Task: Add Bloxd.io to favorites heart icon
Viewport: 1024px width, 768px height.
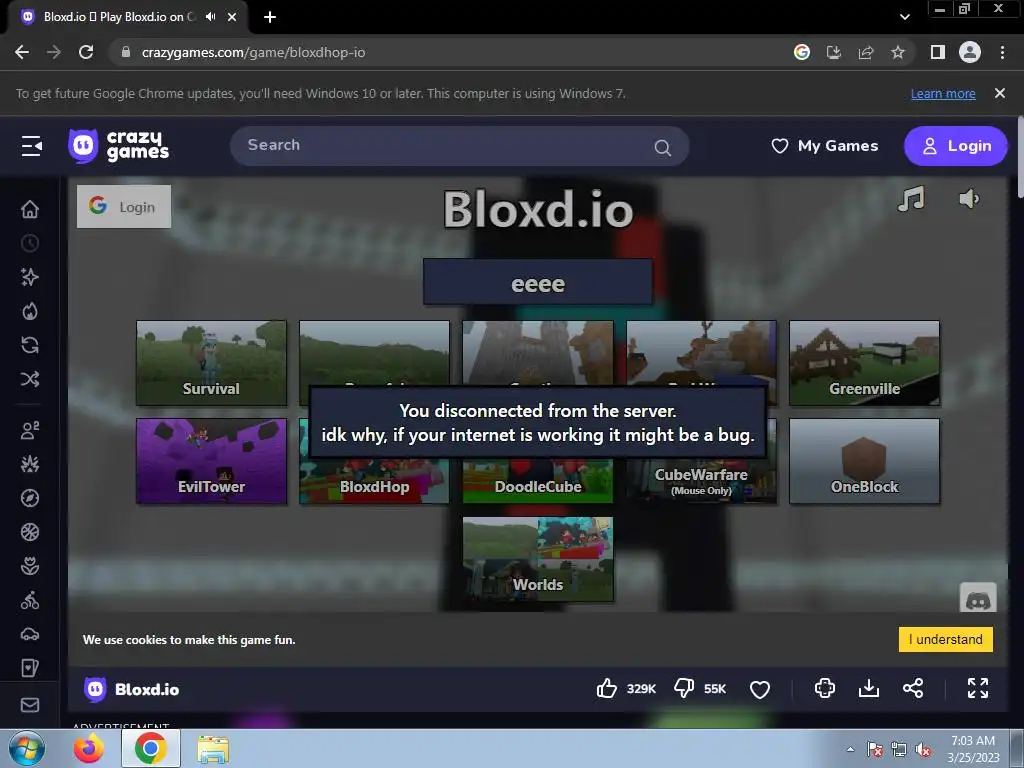Action: (760, 689)
